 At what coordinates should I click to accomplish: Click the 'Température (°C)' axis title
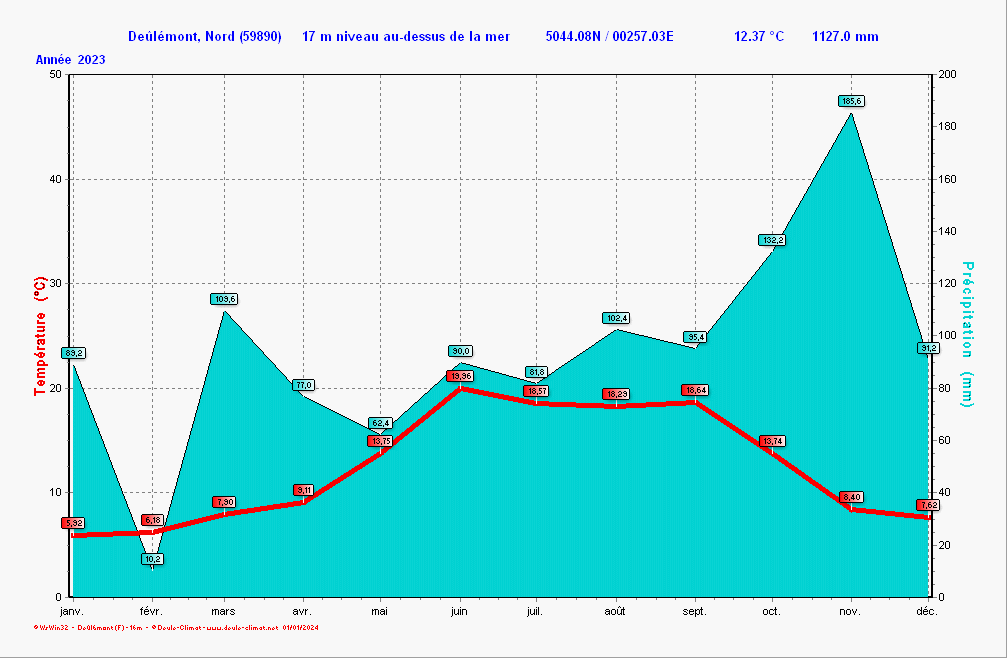tap(40, 335)
